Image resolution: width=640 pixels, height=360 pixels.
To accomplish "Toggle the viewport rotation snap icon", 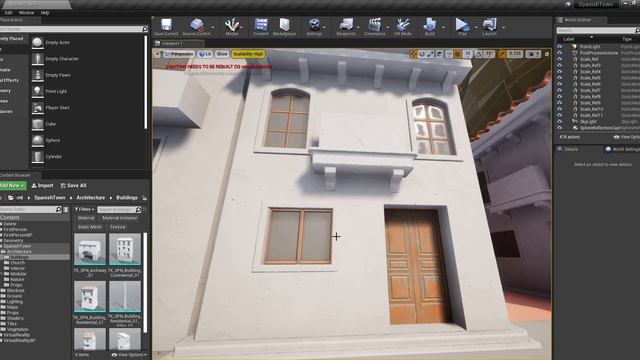I will (x=479, y=54).
